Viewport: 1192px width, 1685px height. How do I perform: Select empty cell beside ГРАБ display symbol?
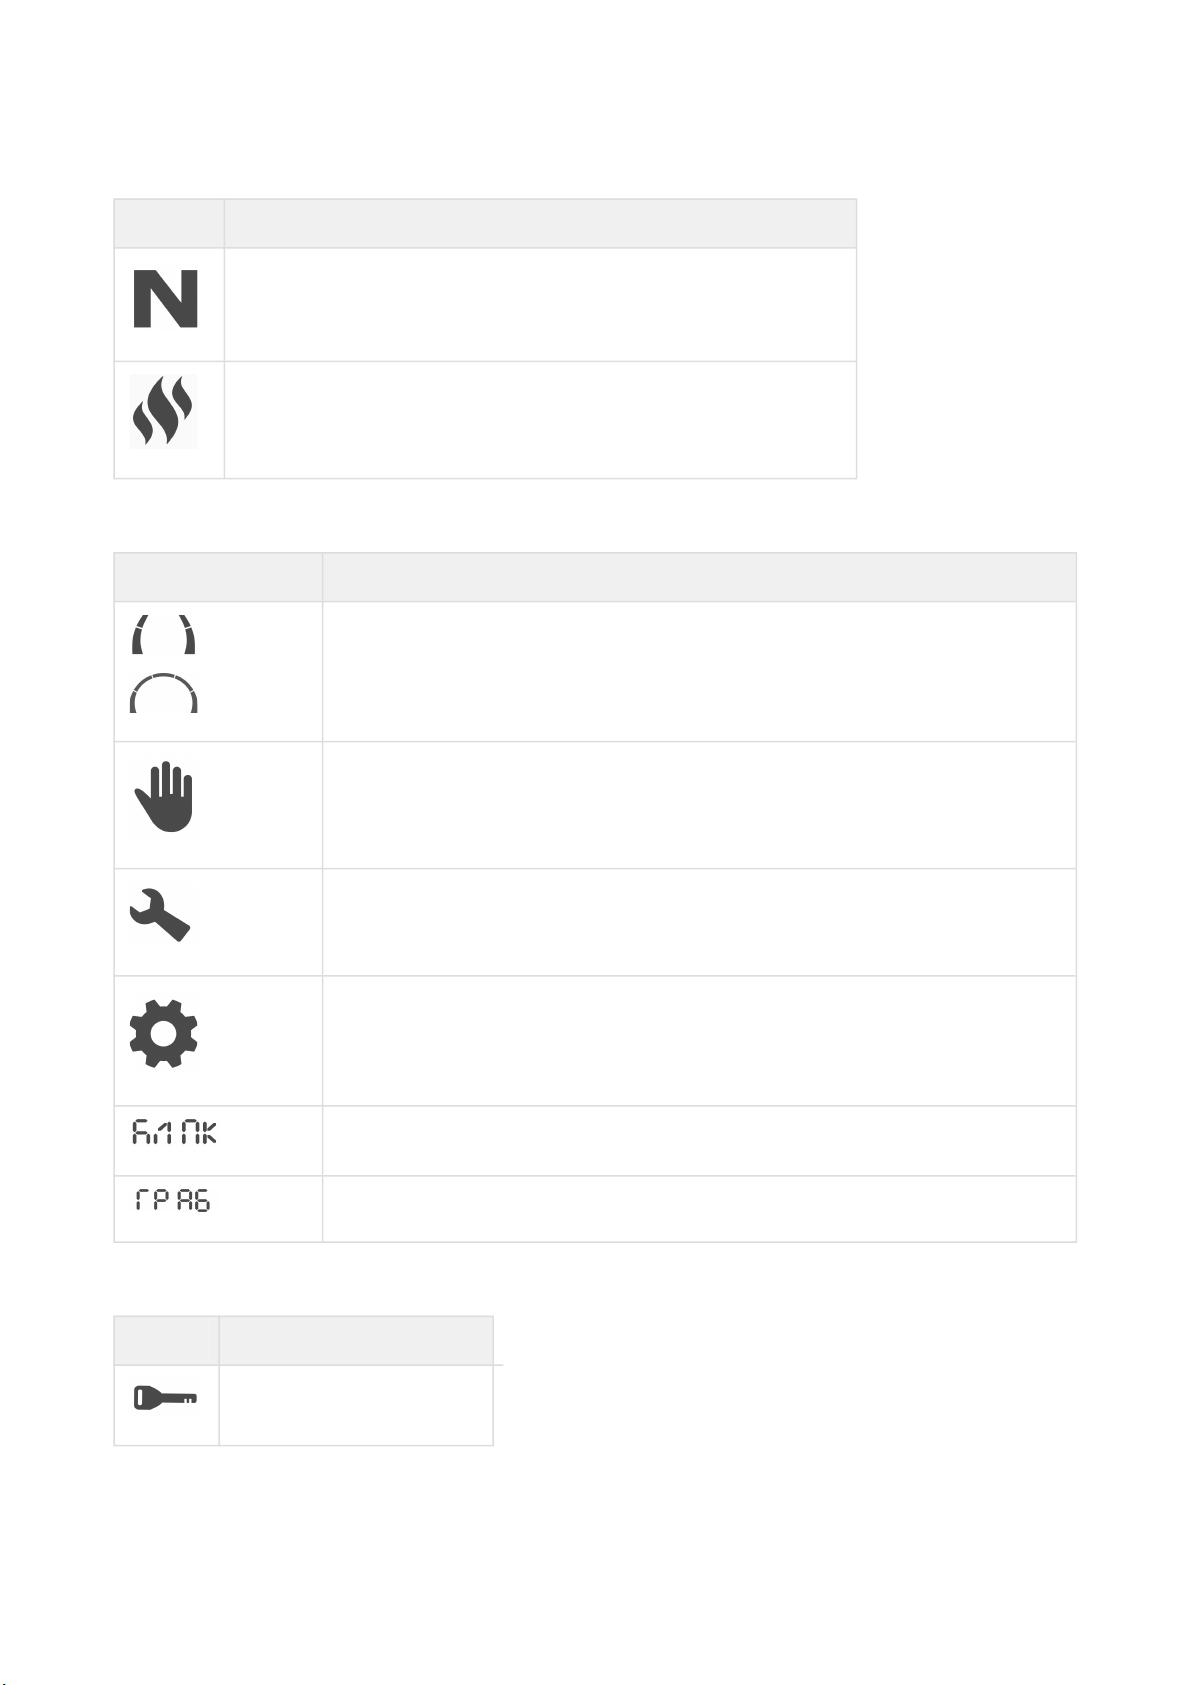click(x=699, y=1209)
